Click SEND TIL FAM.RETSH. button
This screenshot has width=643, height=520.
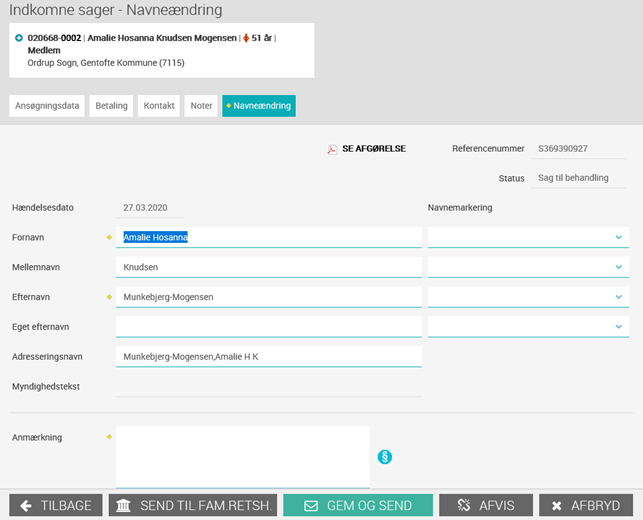193,505
